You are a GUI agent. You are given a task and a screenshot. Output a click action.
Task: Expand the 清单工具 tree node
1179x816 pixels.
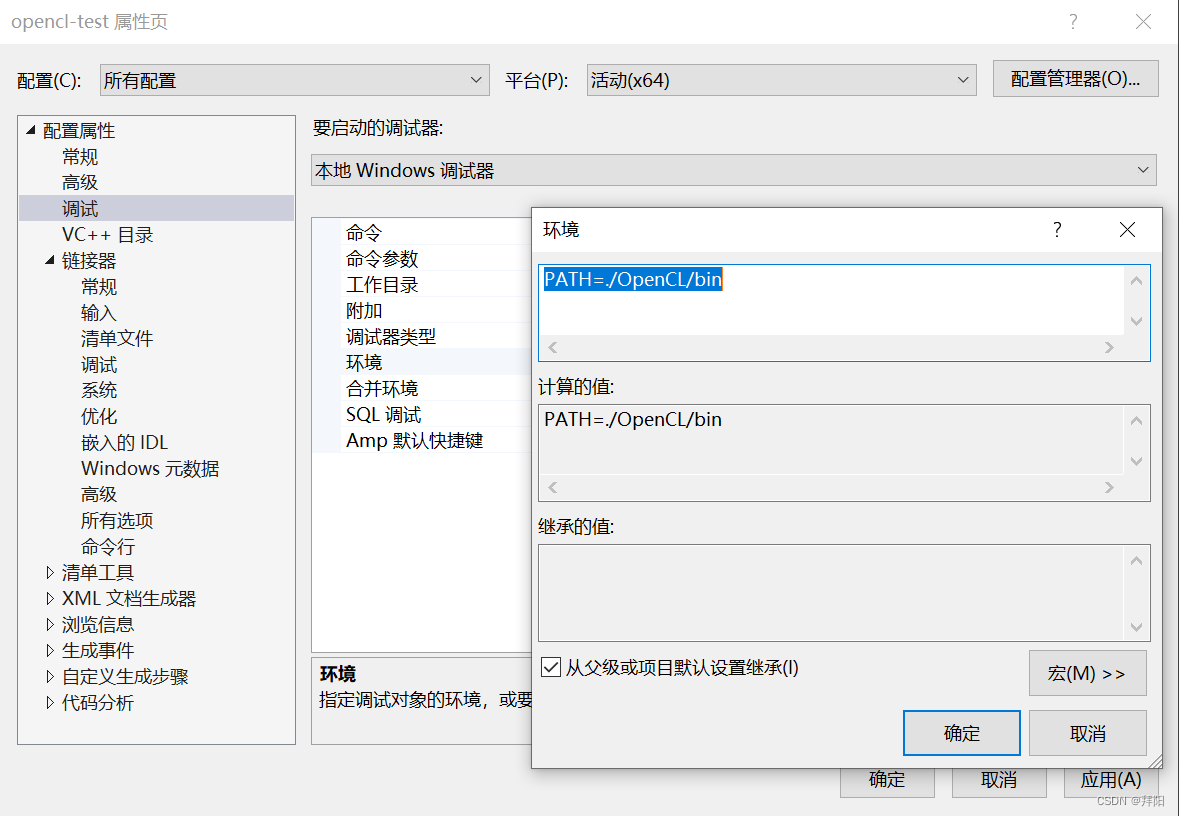51,572
